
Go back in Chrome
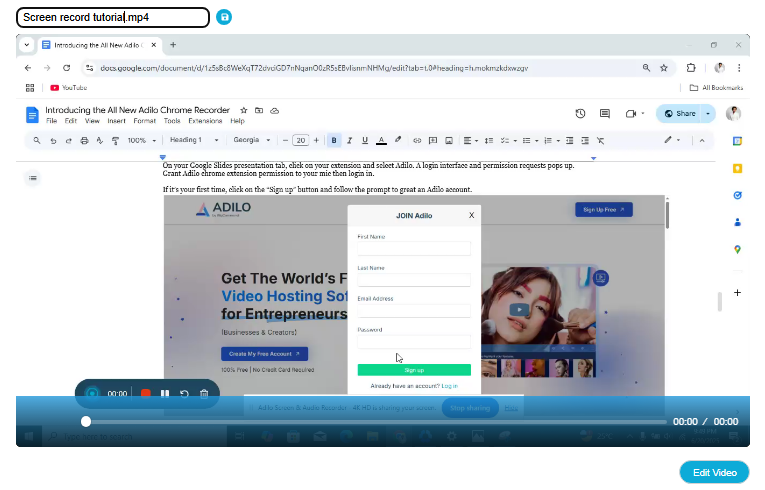[28, 68]
